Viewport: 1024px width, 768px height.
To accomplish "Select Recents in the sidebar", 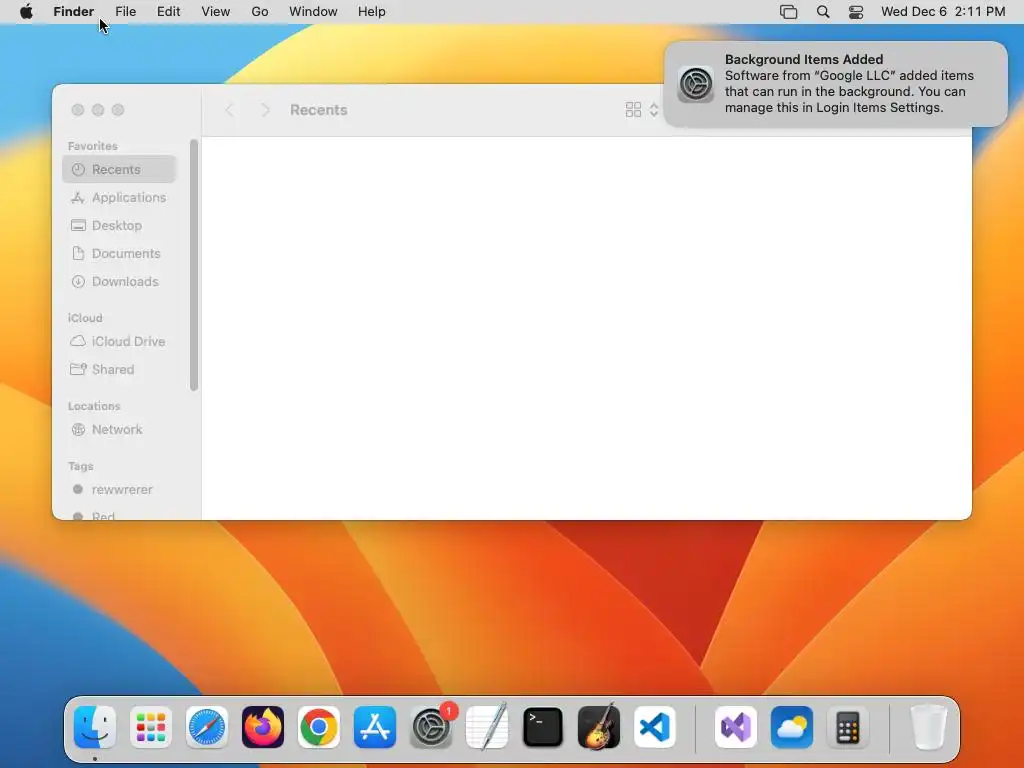I will (x=120, y=169).
